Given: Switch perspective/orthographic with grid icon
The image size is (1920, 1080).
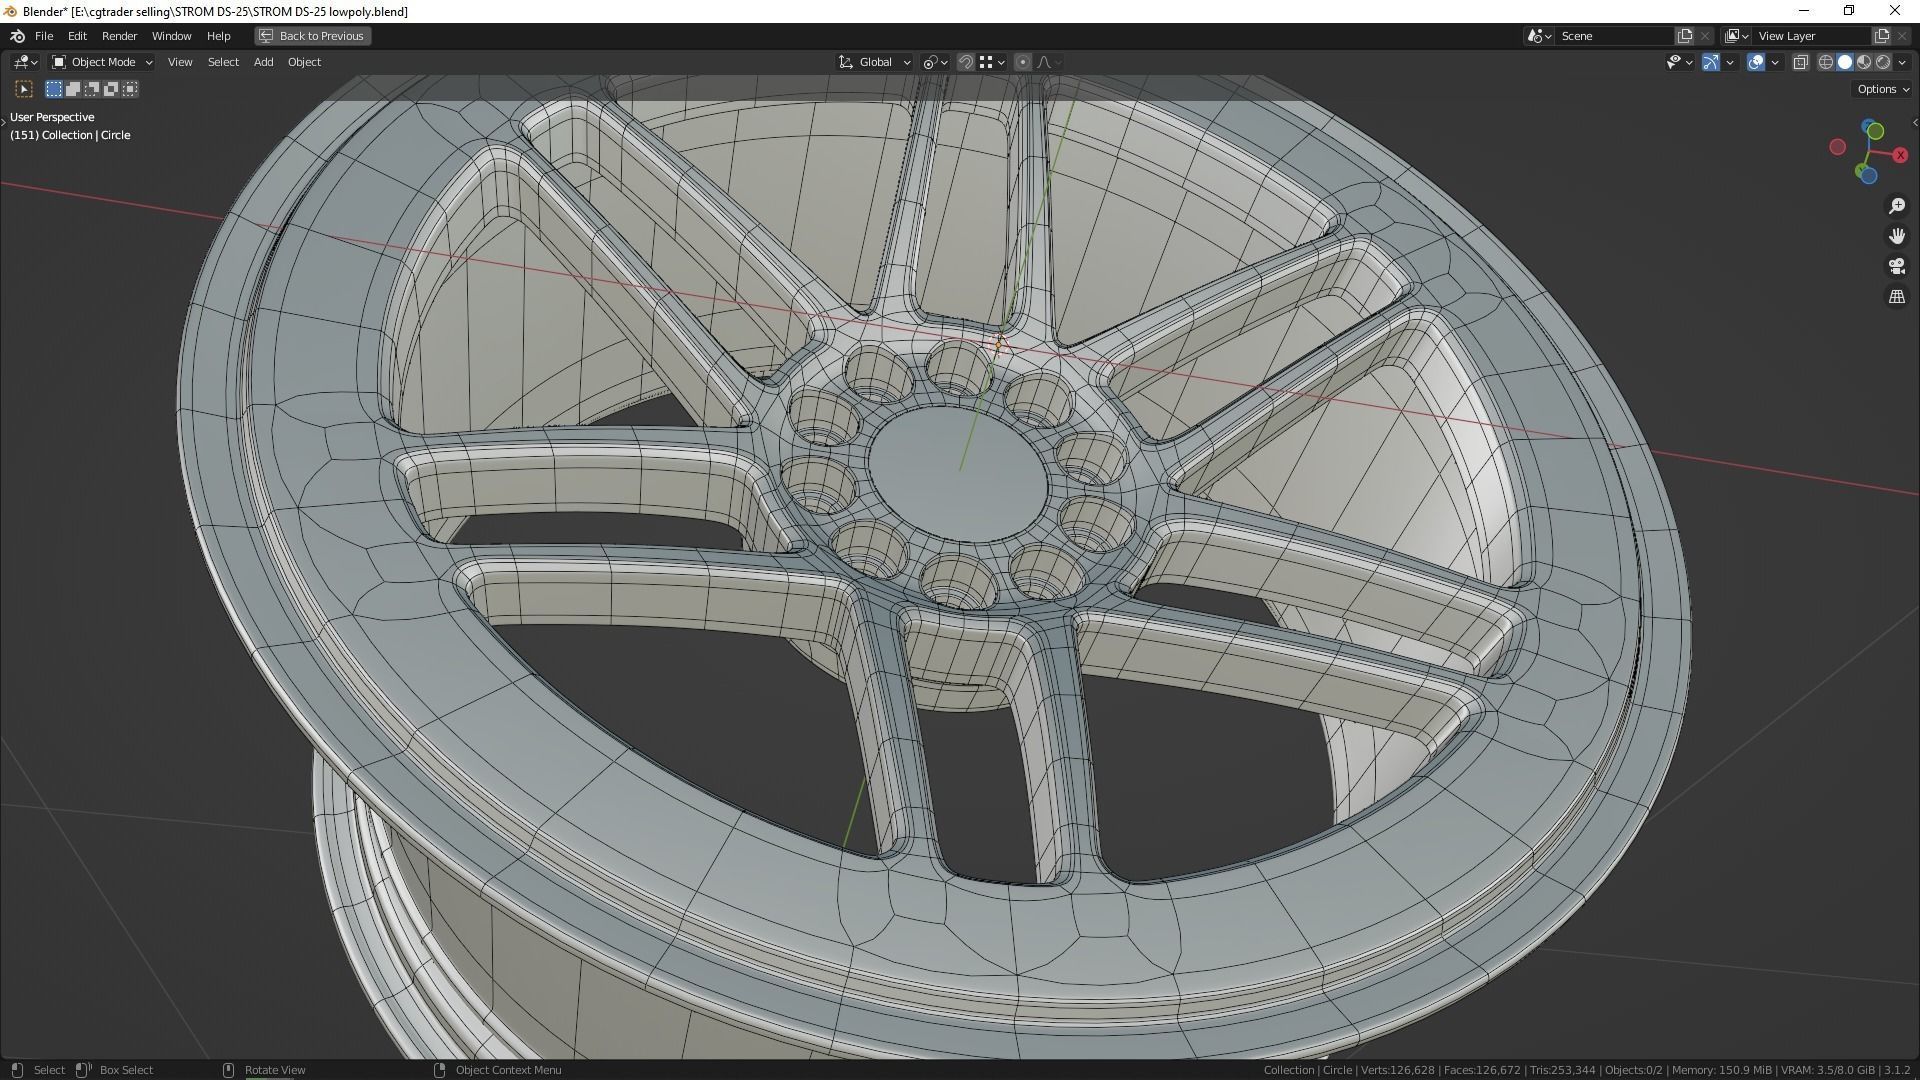Looking at the screenshot, I should [x=1897, y=297].
